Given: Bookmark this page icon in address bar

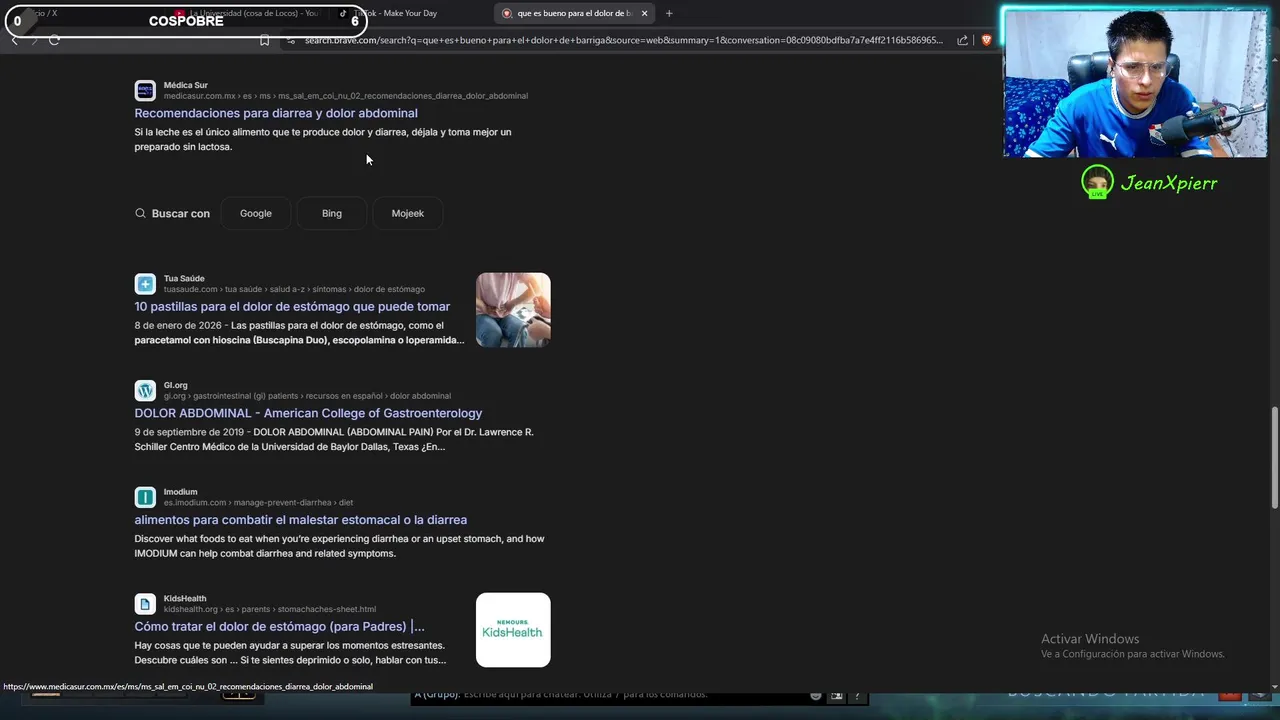Looking at the screenshot, I should click(264, 40).
